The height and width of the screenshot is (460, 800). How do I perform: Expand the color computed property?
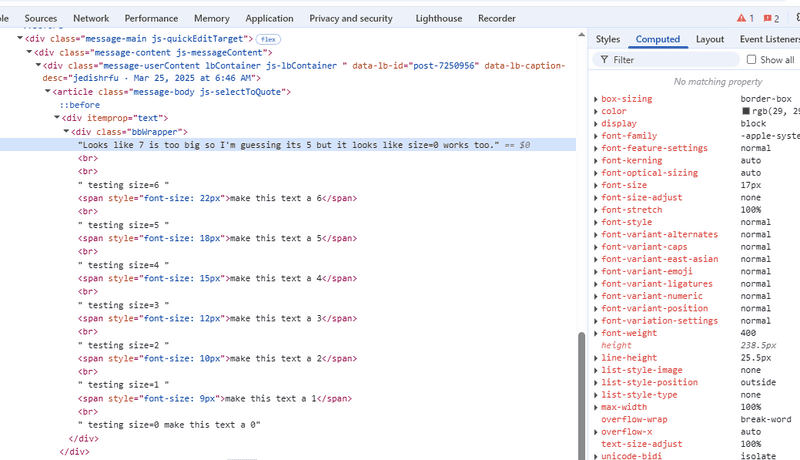(595, 111)
